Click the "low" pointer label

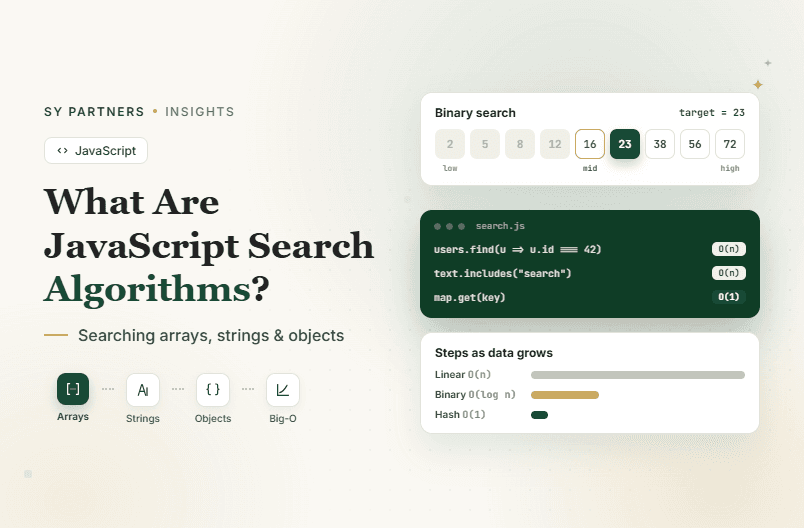[450, 168]
